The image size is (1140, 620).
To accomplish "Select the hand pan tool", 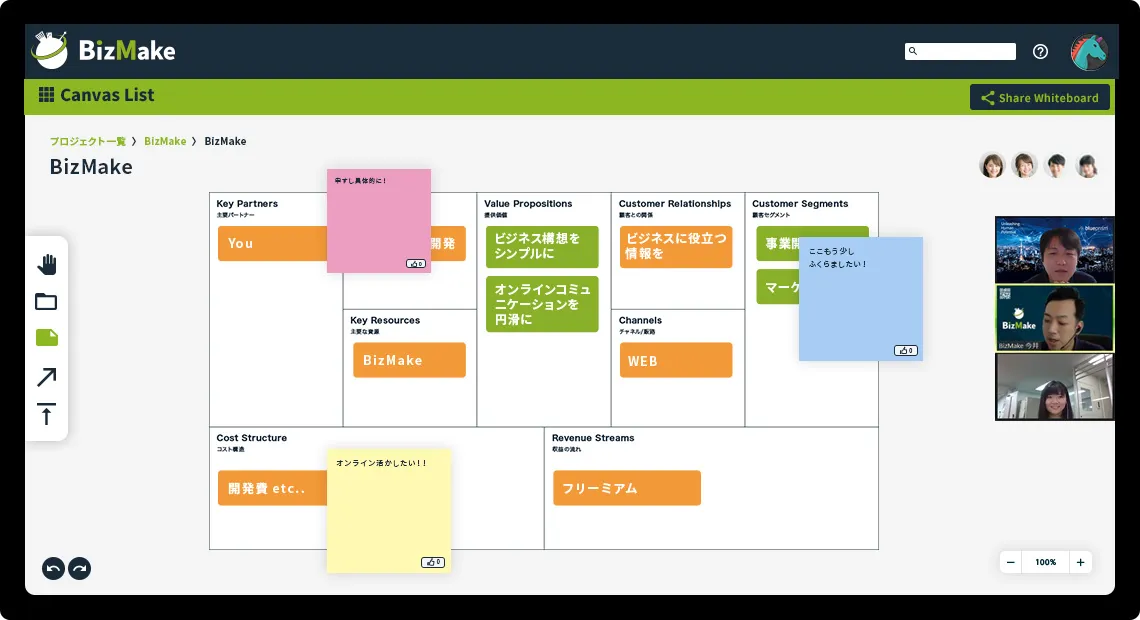I will pos(47,265).
